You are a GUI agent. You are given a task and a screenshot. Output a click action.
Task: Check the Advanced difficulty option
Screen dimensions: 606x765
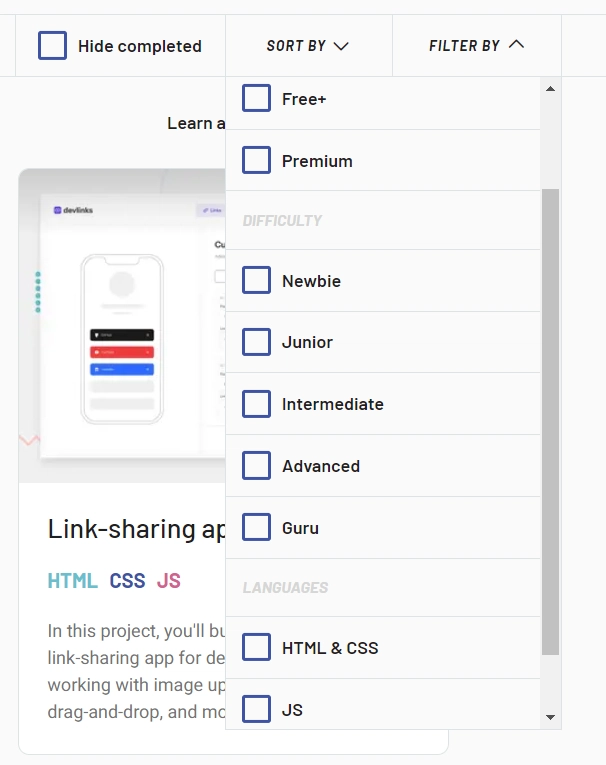pos(256,465)
